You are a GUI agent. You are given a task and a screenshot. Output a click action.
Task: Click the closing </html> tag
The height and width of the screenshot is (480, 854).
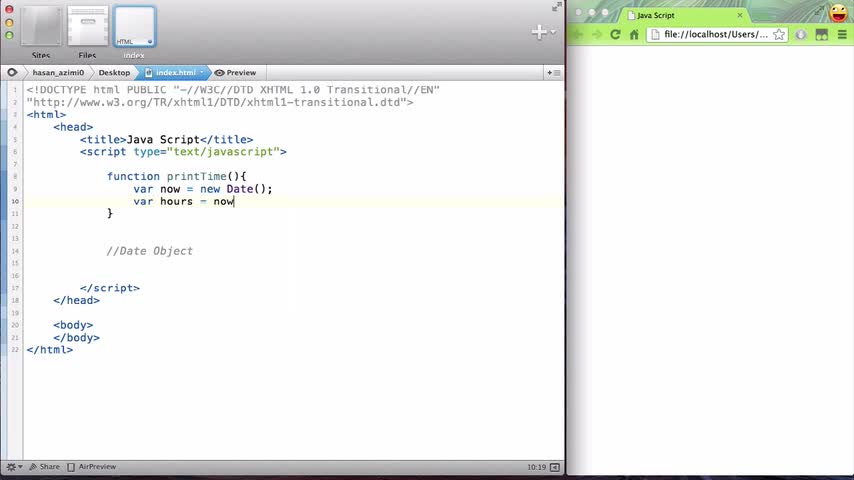pyautogui.click(x=50, y=350)
